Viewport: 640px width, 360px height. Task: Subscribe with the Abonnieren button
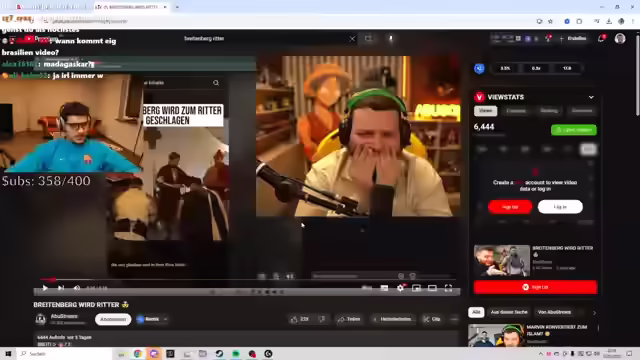coord(113,319)
